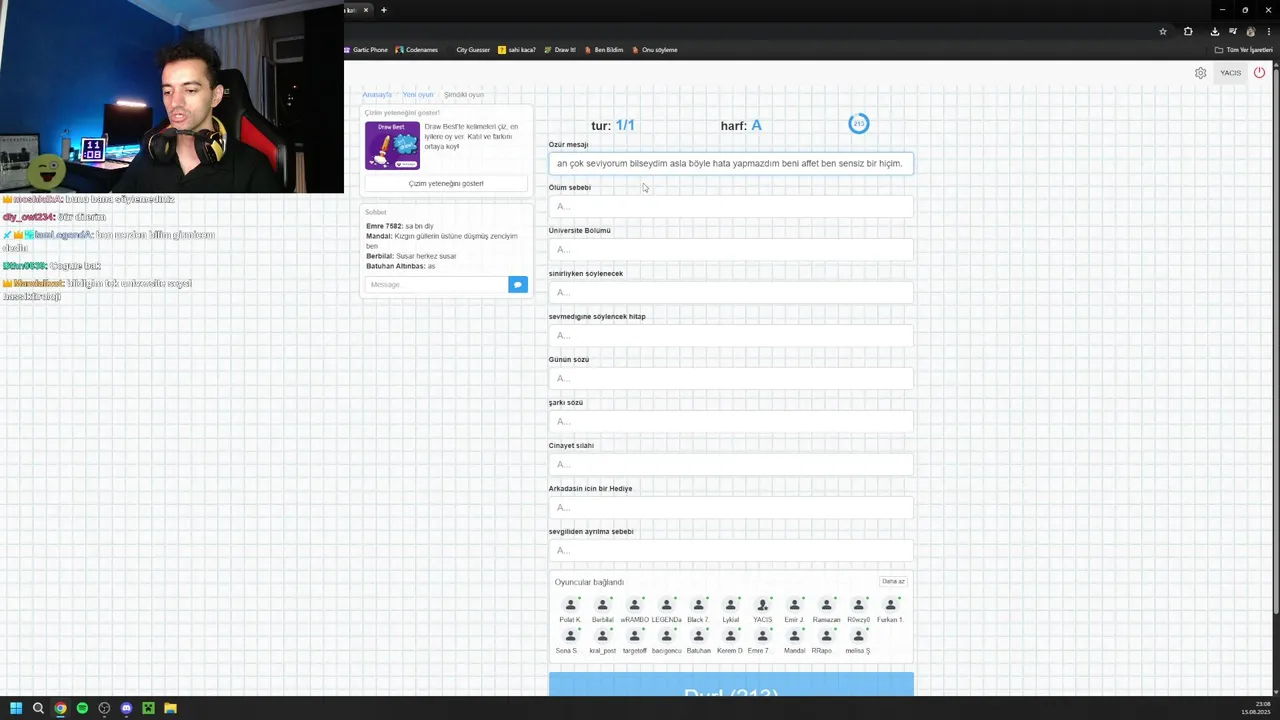
Task: Select player avatar Kerem D.
Action: [730, 641]
